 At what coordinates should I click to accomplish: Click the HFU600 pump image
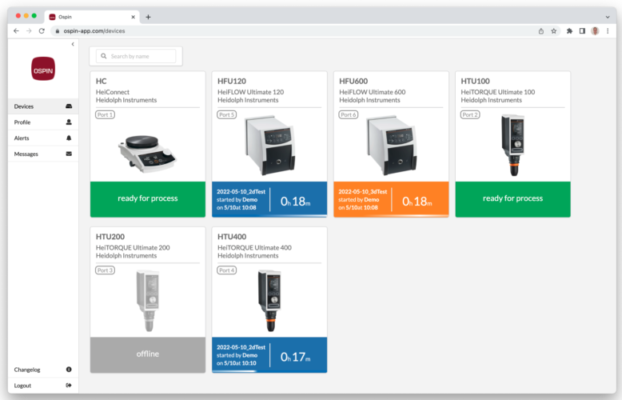click(x=392, y=145)
